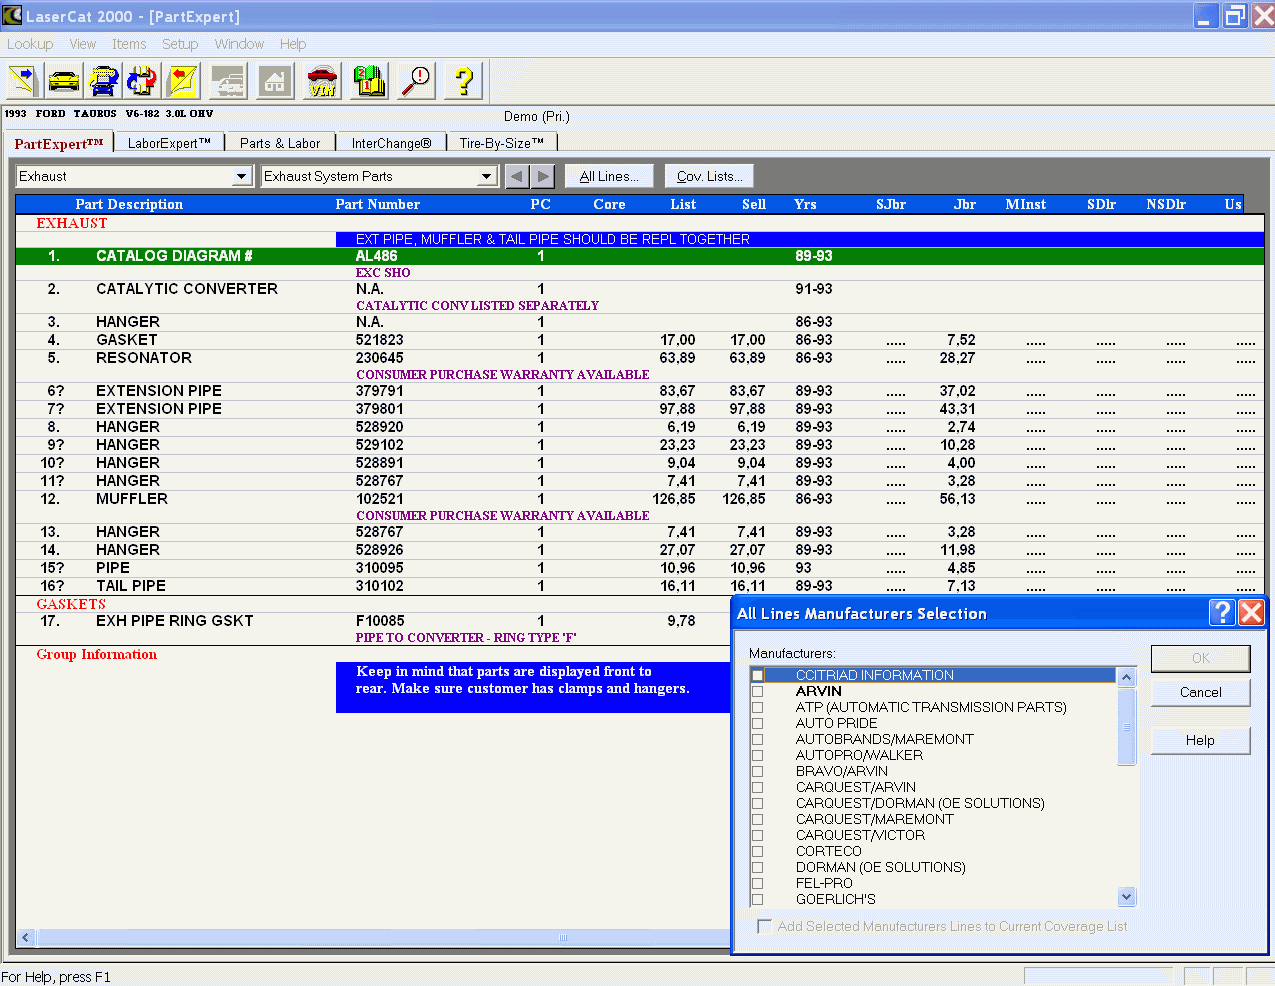Click the left arrow button beside All Lines
This screenshot has width=1275, height=986.
(x=517, y=176)
